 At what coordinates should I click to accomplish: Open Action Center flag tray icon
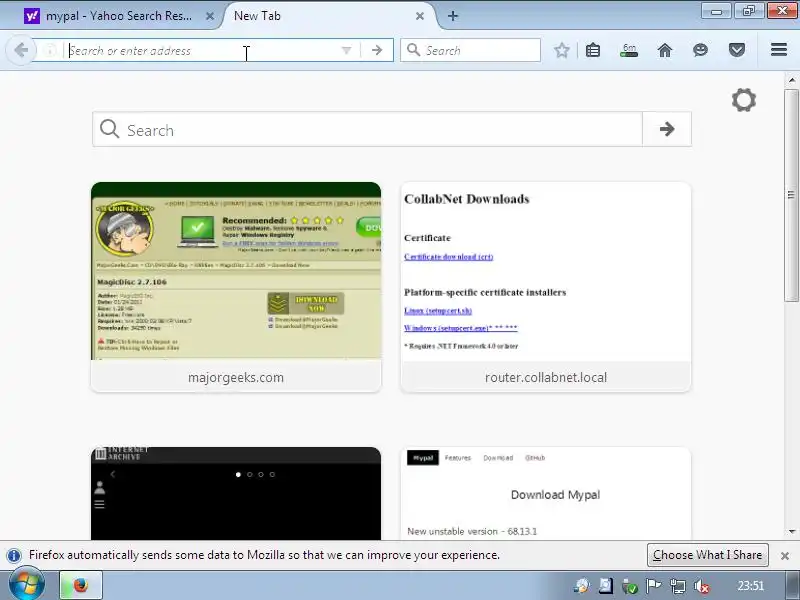(654, 586)
